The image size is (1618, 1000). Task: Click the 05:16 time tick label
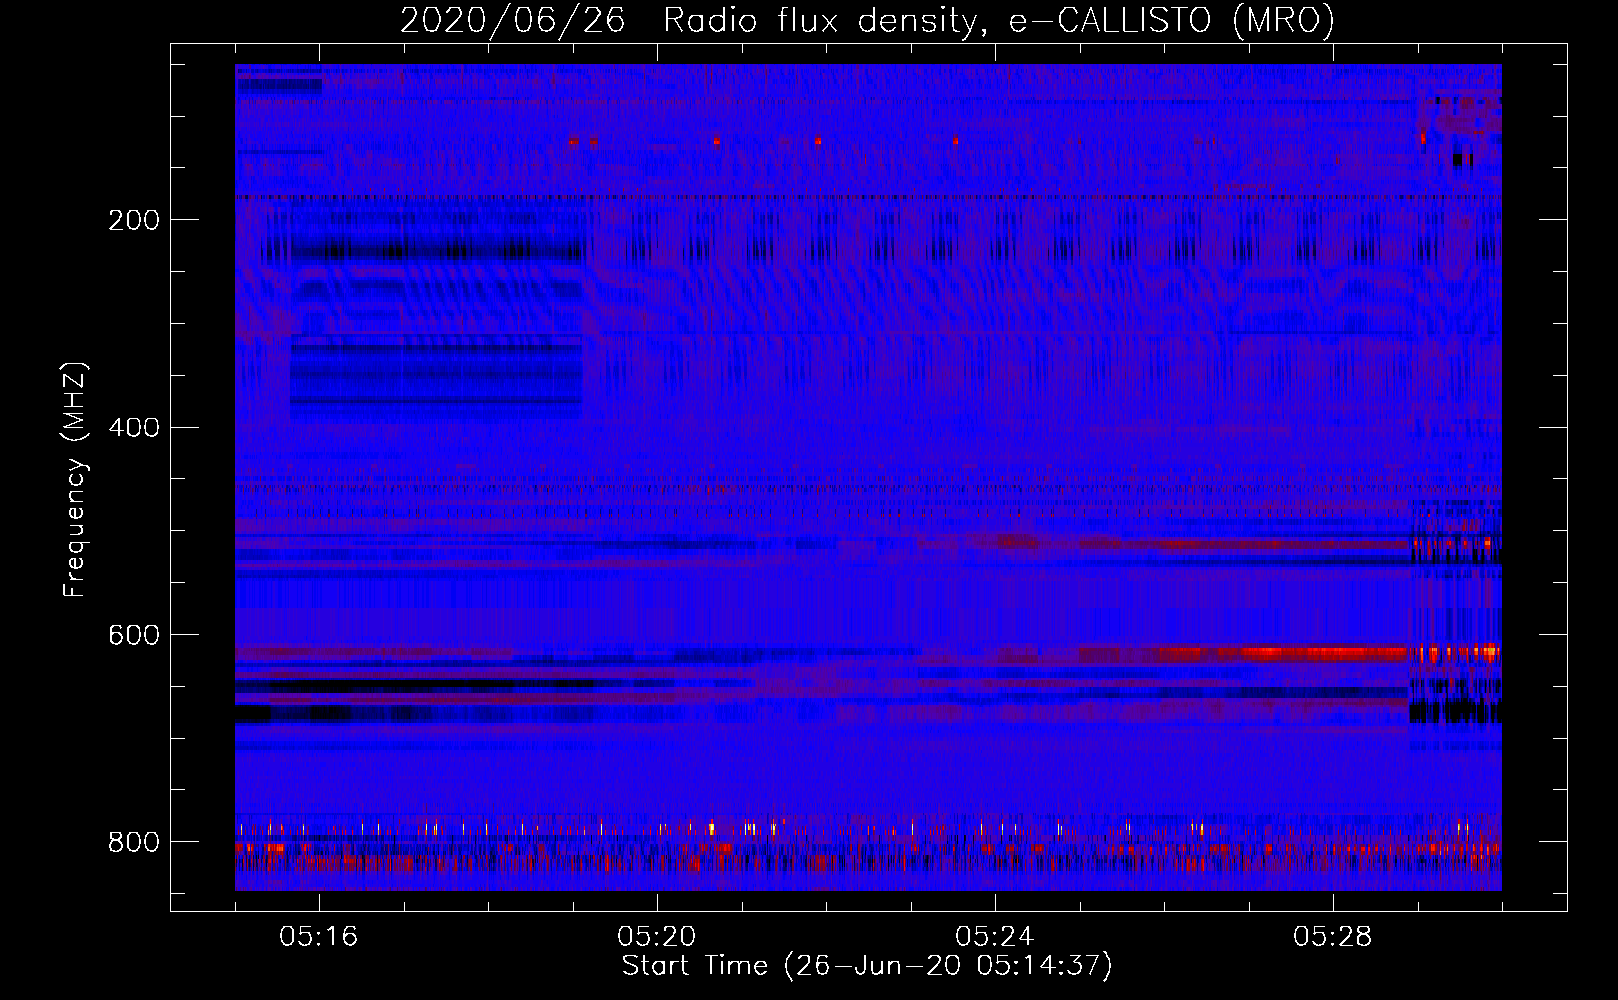point(319,937)
